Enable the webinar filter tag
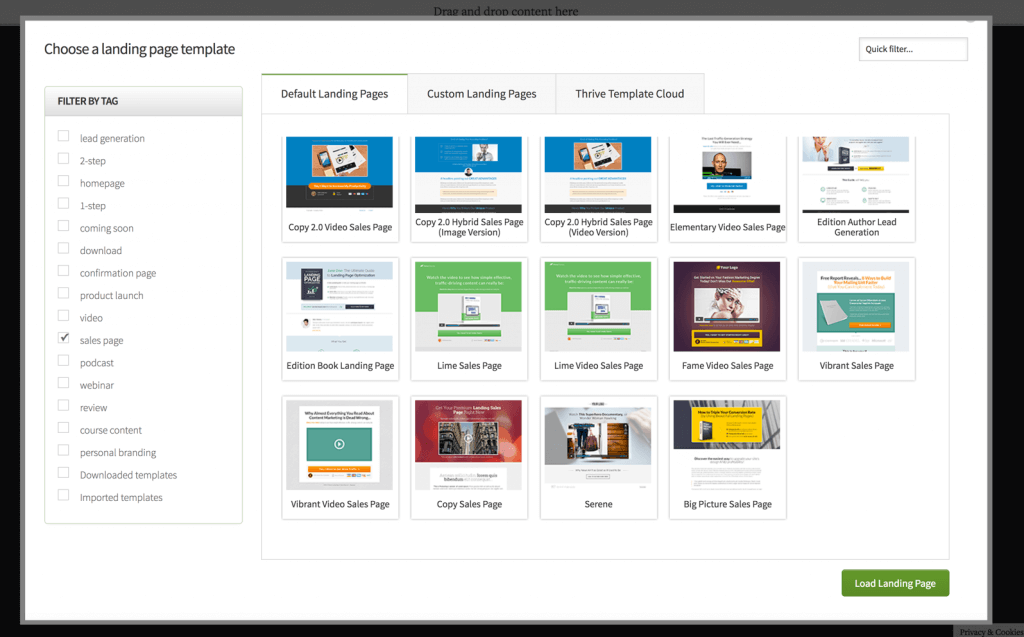 [63, 384]
